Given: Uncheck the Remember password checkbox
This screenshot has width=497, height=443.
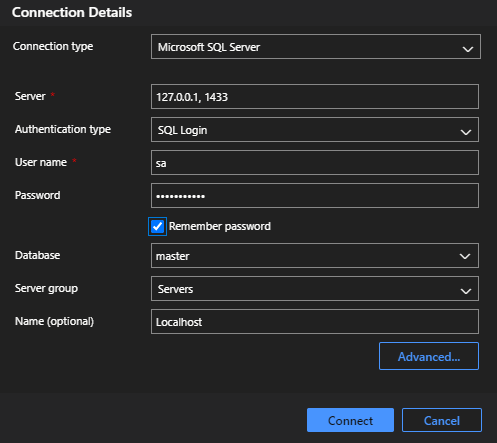Looking at the screenshot, I should 157,227.
